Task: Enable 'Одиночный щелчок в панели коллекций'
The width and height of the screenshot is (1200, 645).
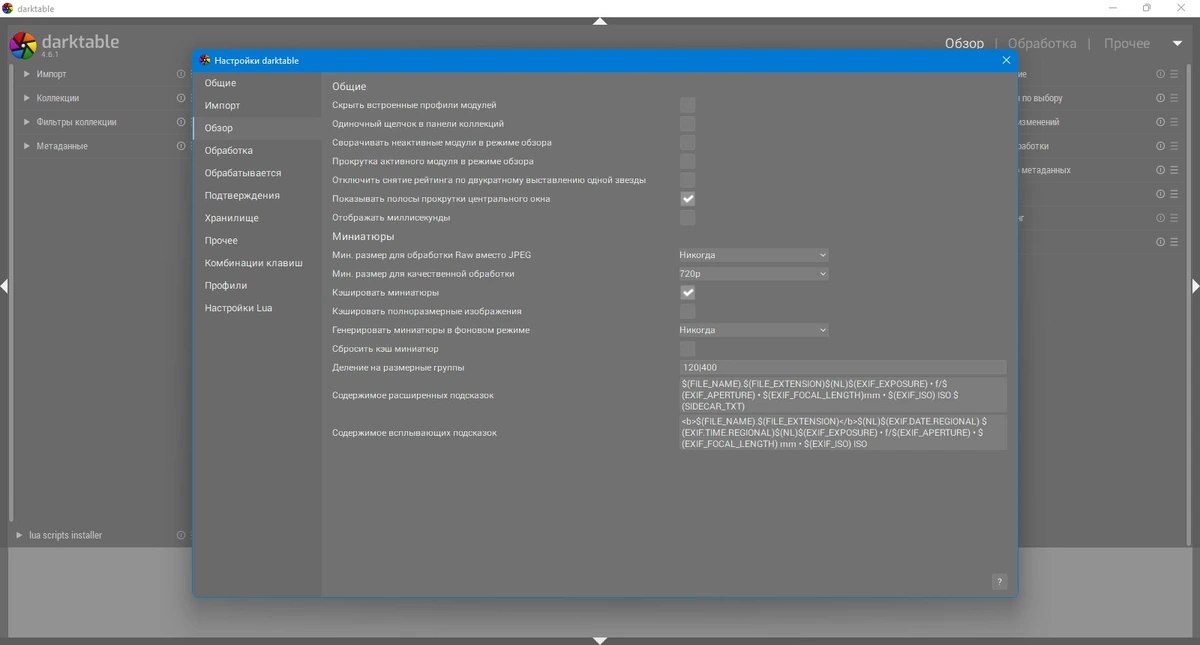Action: pyautogui.click(x=687, y=124)
